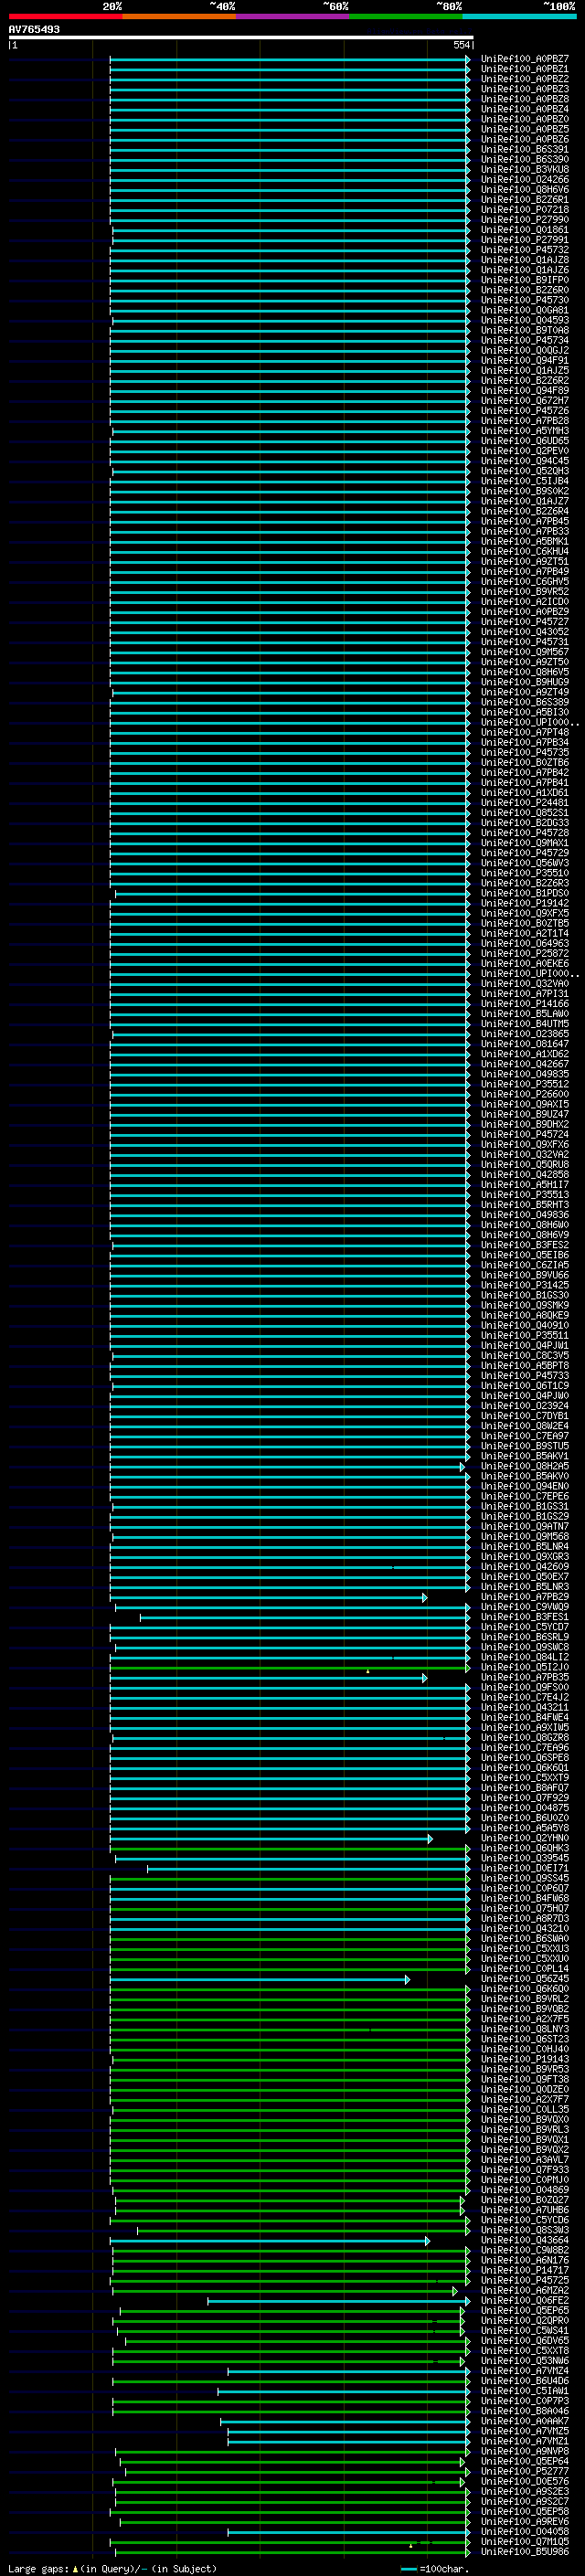The image size is (585, 2576).
Task: Pick the UniRef100_Q6SPE8 label
Action: click(525, 1757)
